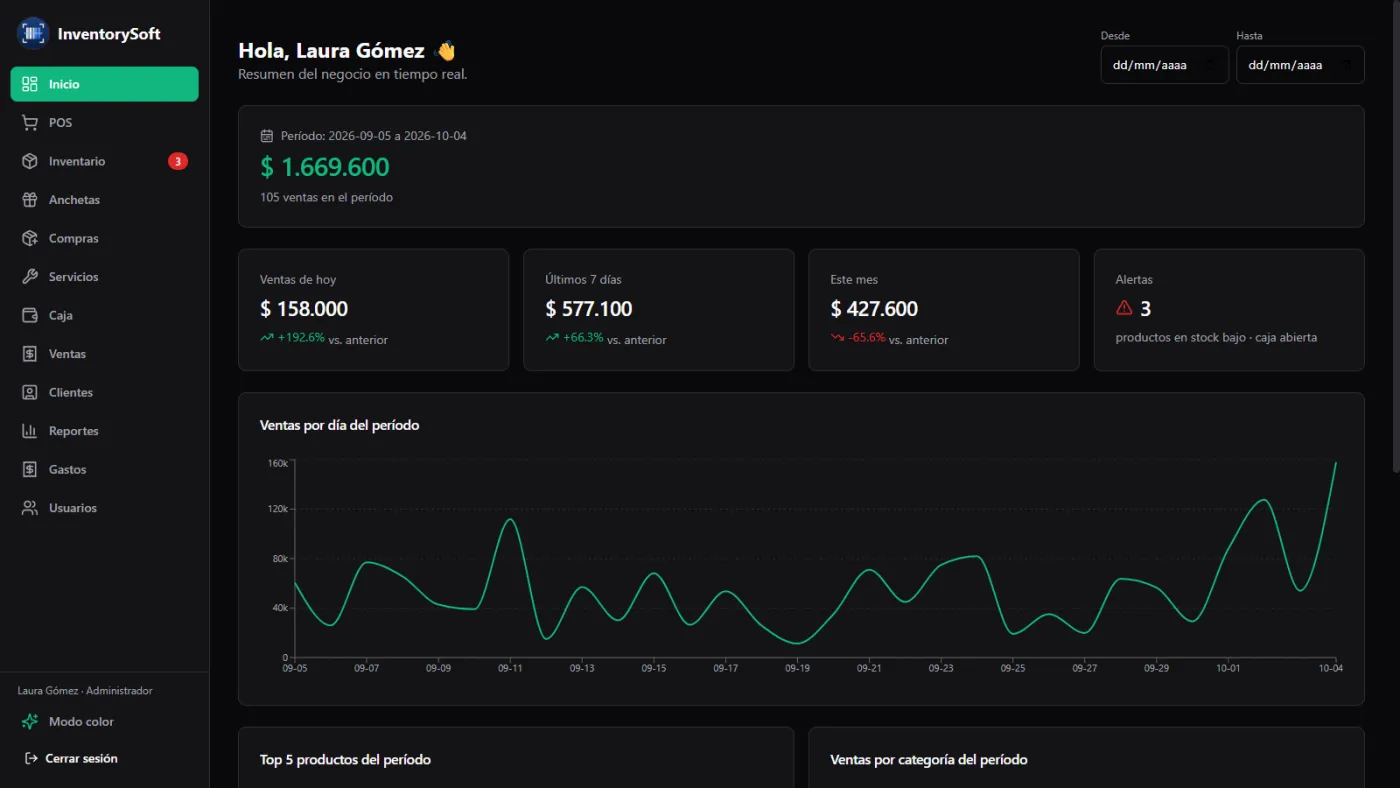Open the Inventario menu item
Image resolution: width=1400 pixels, height=788 pixels.
tap(105, 161)
